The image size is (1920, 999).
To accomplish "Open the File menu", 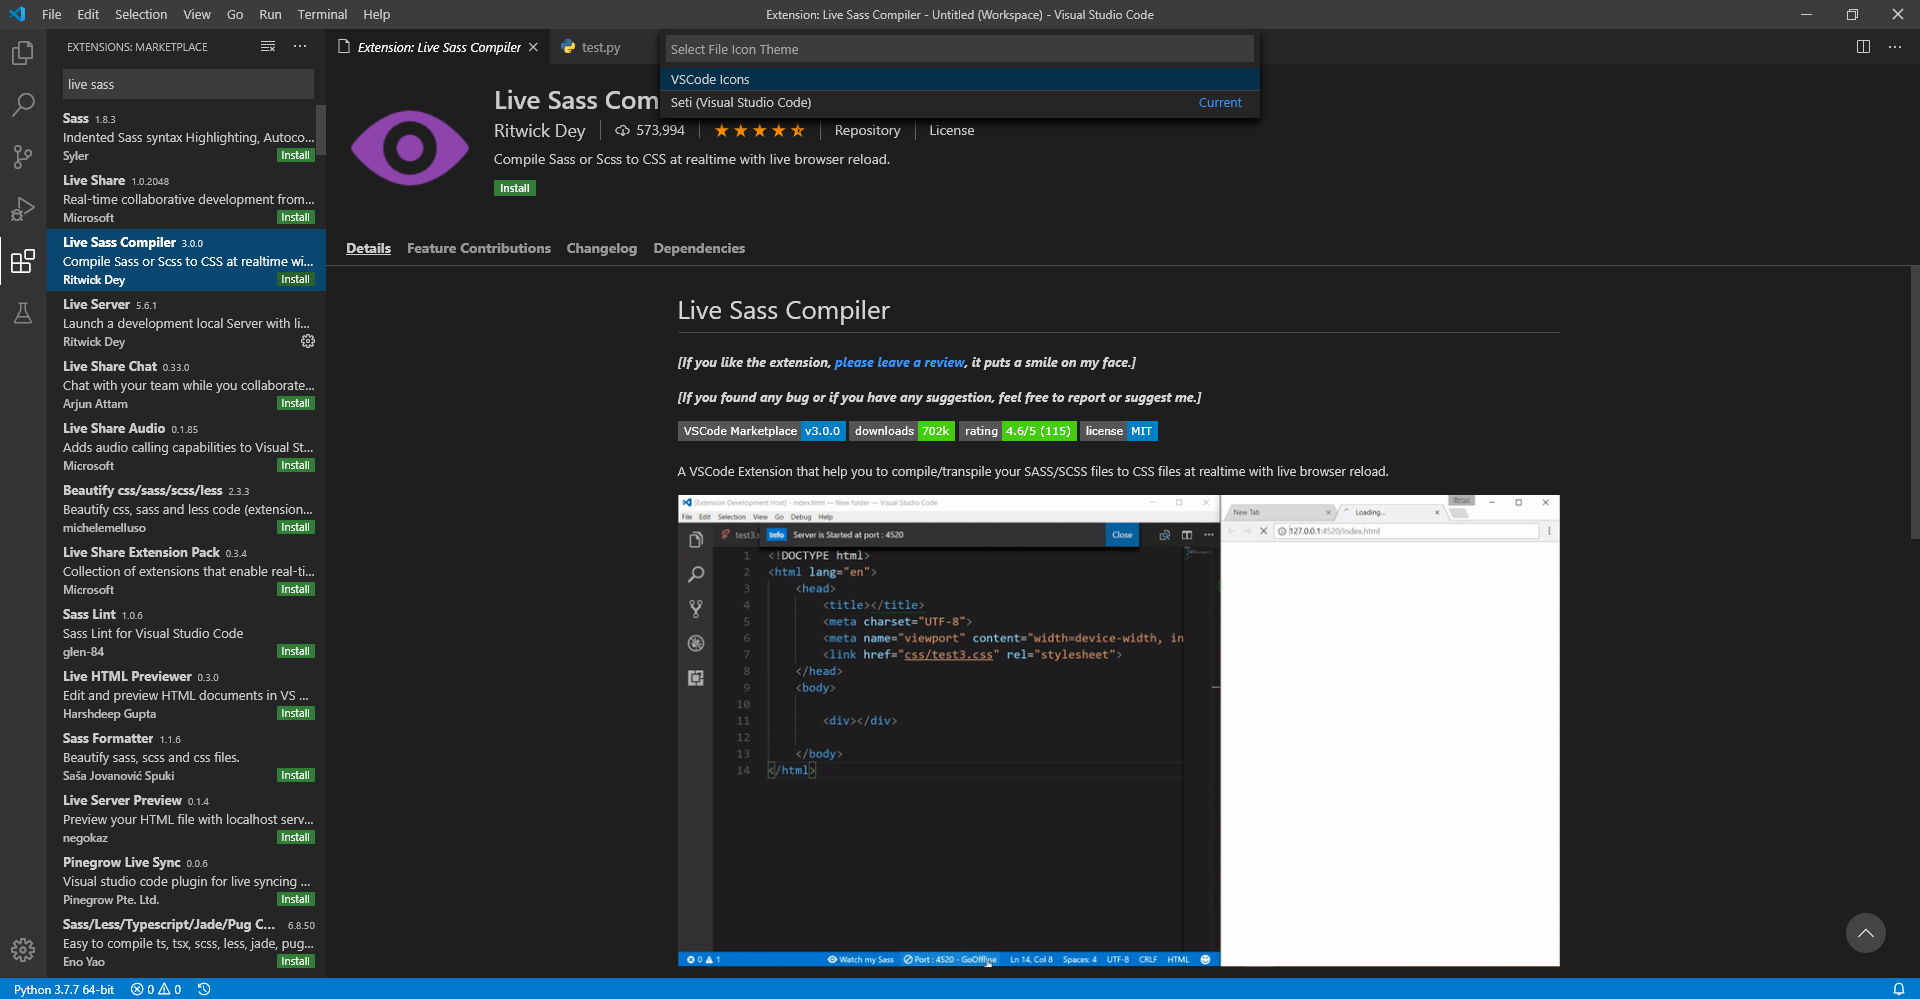I will click(52, 14).
